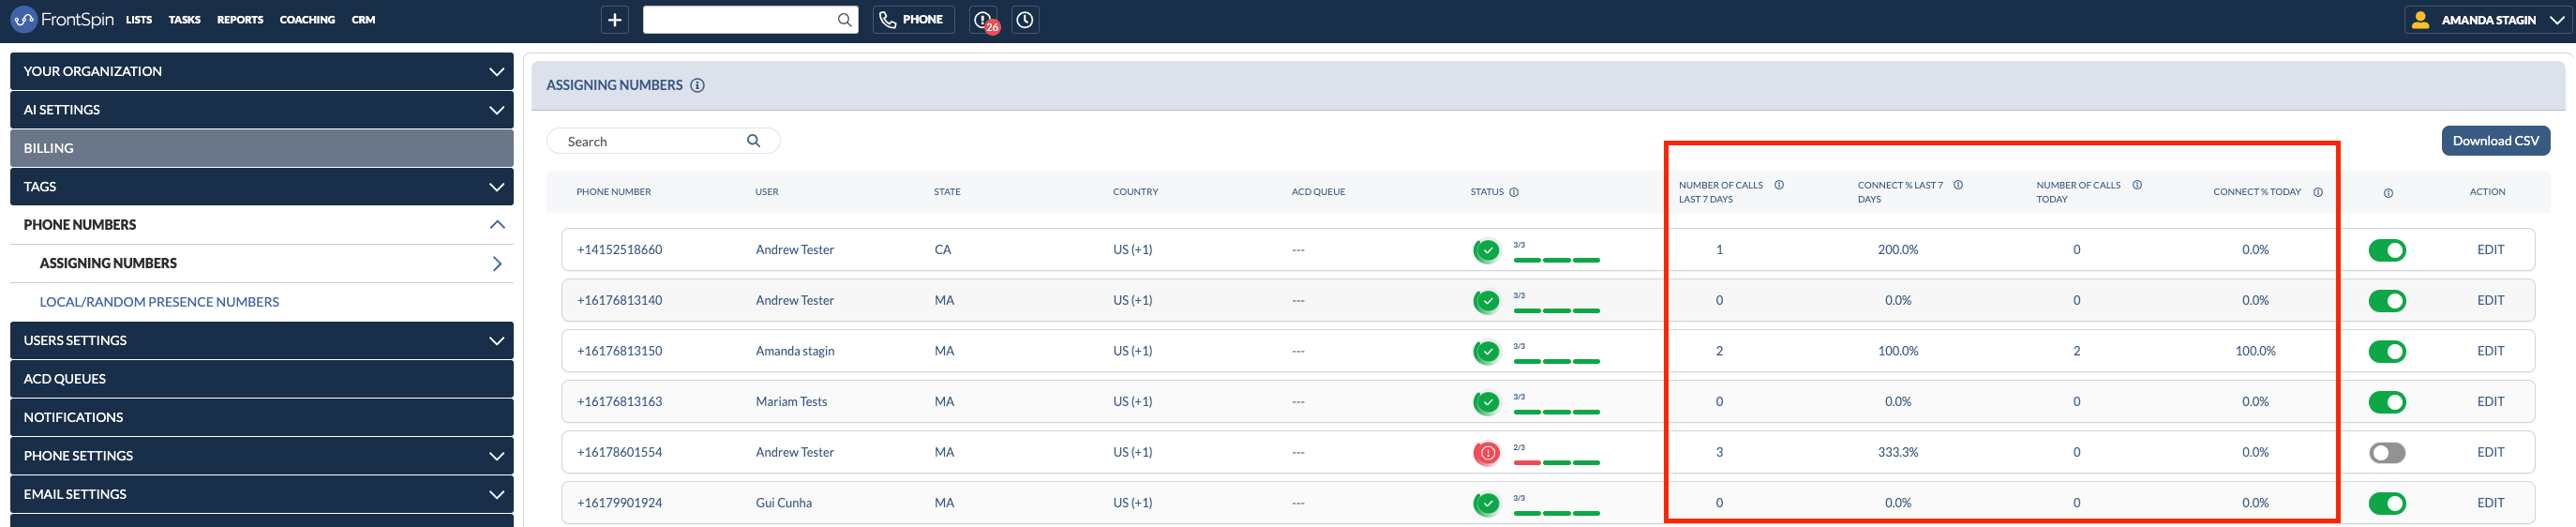Click red warning status icon for +16178601554
The width and height of the screenshot is (2576, 527).
[x=1487, y=453]
